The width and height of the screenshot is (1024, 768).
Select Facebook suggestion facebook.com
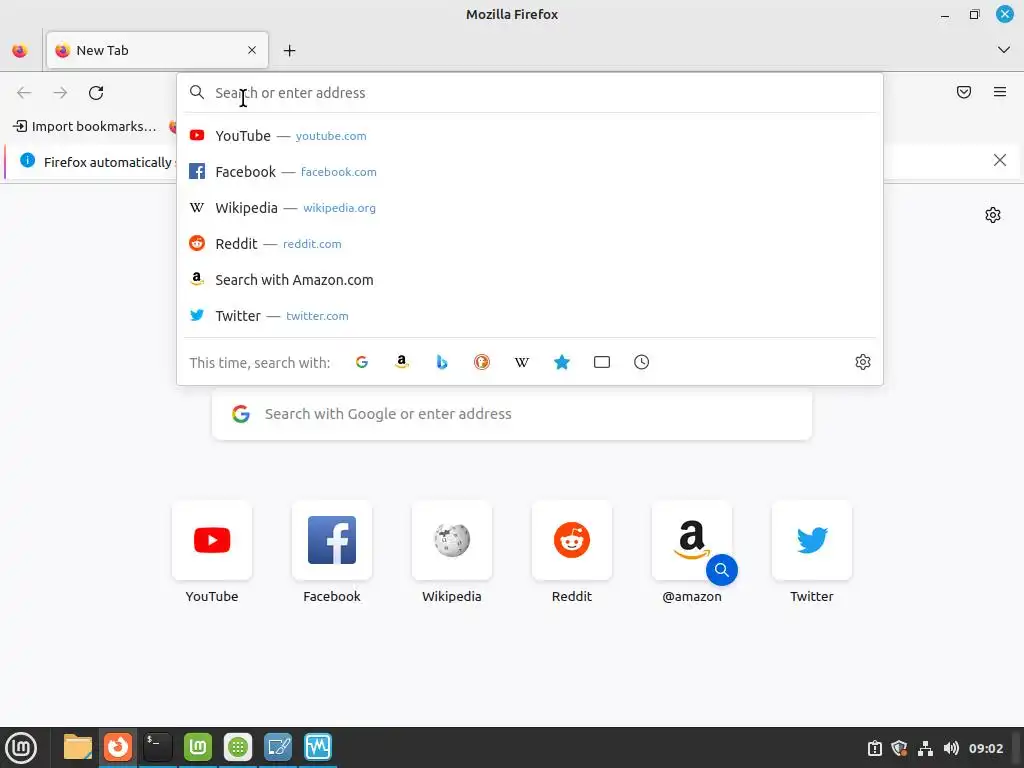coord(530,172)
